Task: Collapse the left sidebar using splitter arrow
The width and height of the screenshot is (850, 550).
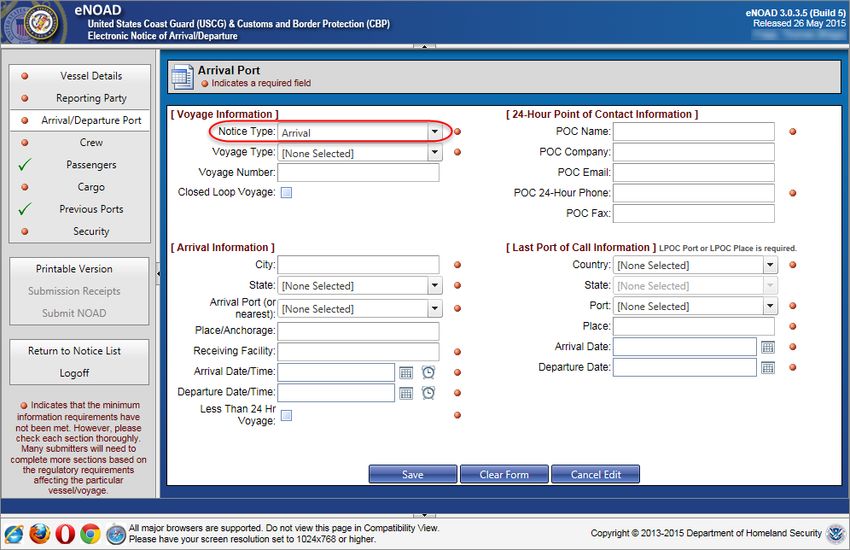Action: click(158, 274)
